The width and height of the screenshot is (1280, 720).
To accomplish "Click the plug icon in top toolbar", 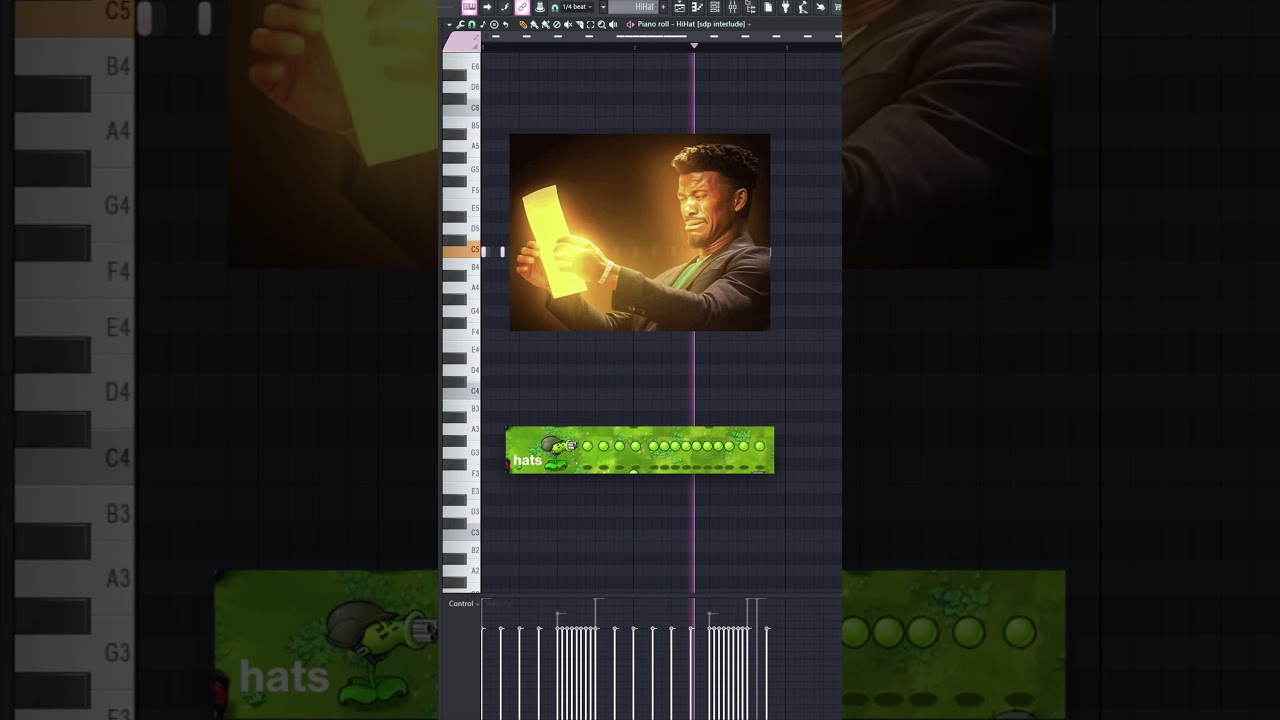I will (785, 7).
